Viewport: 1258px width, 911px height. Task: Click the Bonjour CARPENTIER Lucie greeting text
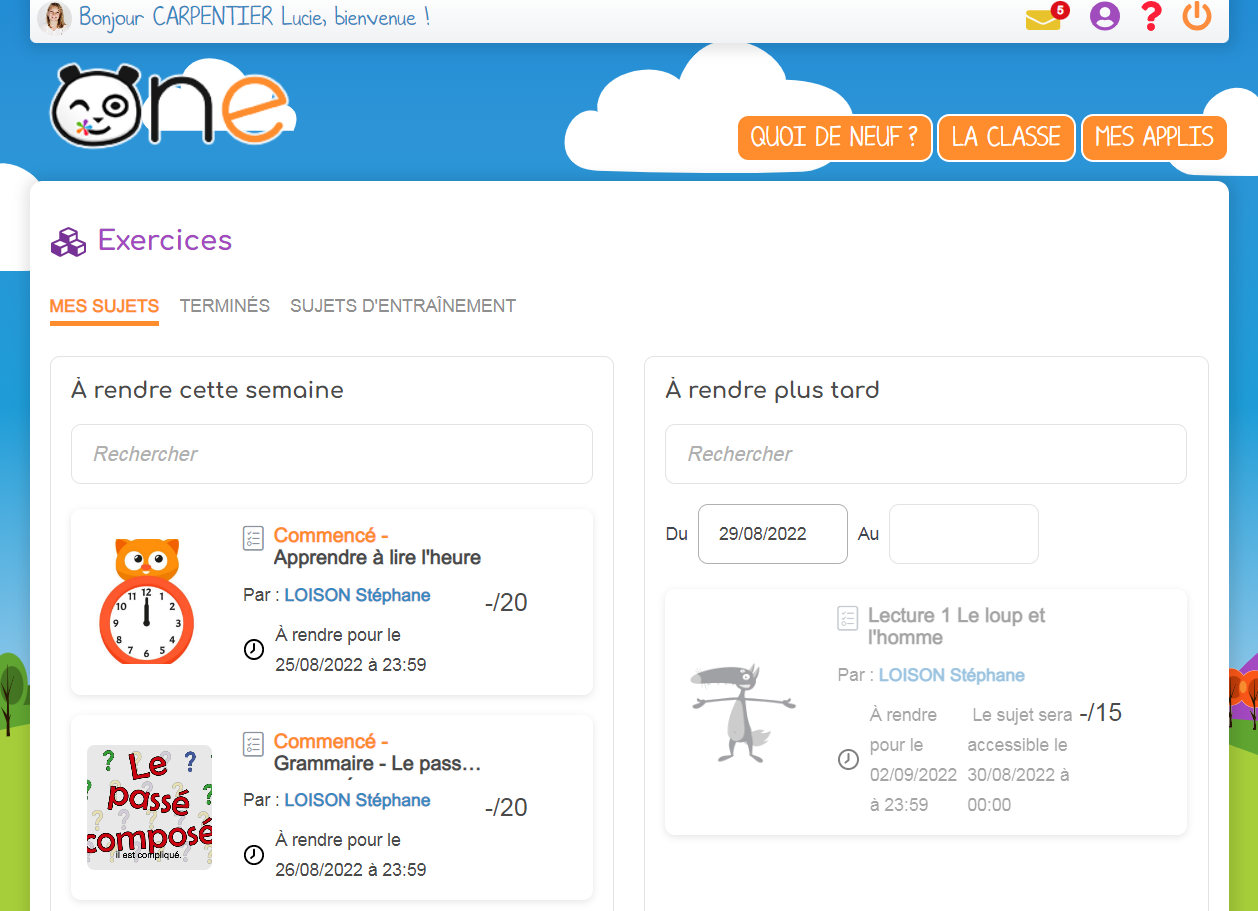pos(255,17)
